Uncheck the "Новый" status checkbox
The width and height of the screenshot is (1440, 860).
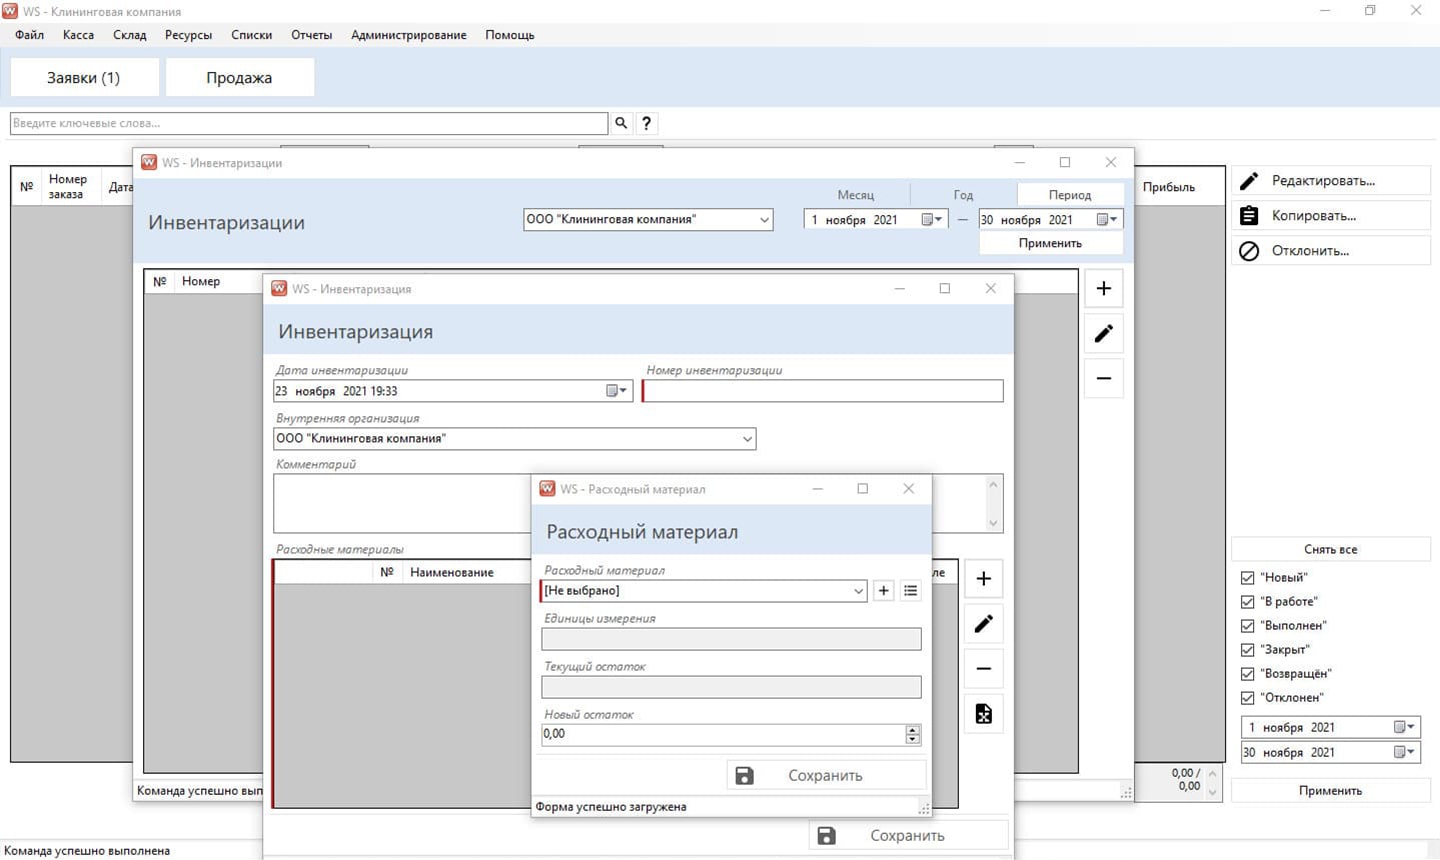(x=1247, y=578)
